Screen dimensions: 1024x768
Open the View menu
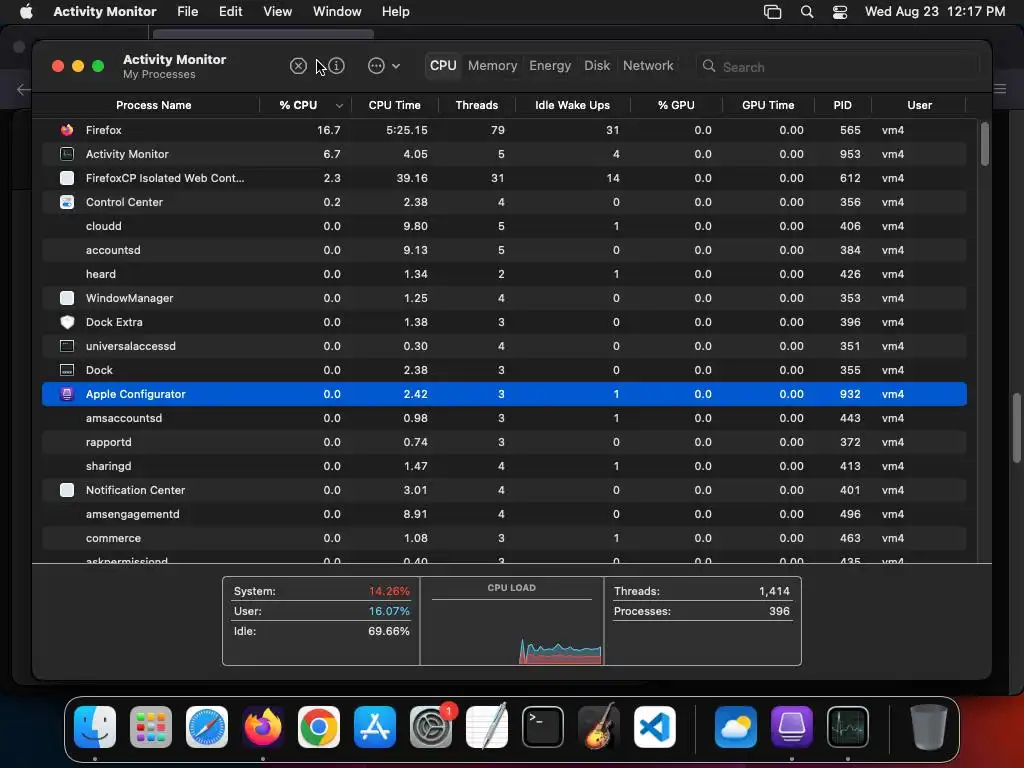(278, 12)
